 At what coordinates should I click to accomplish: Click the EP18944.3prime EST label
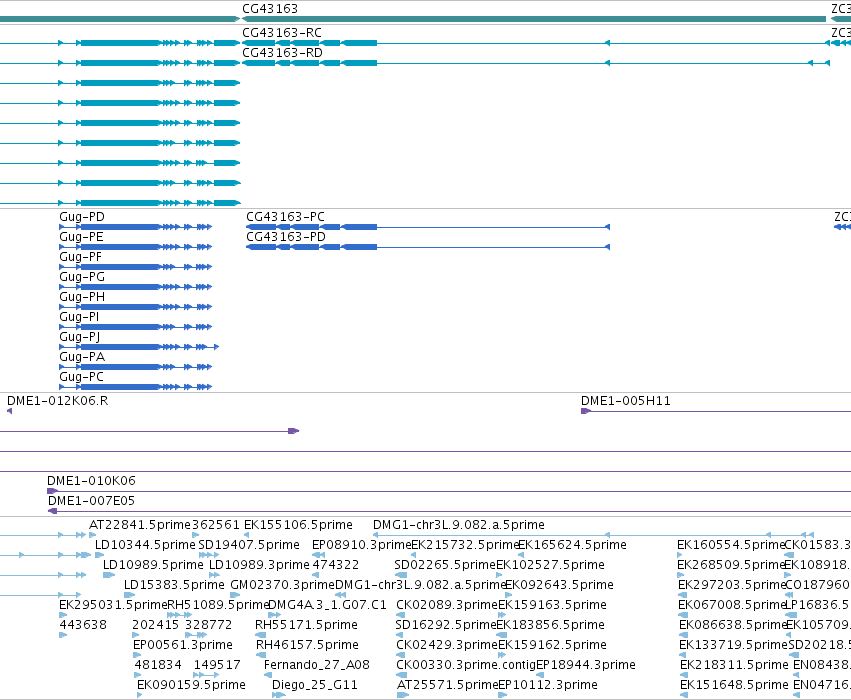586,665
